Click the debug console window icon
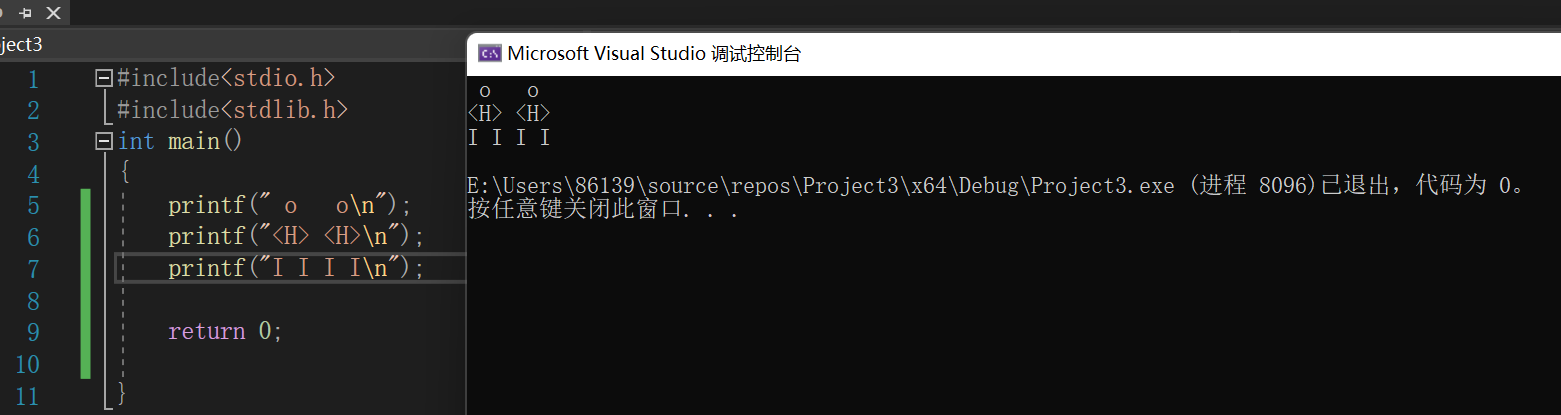 [489, 54]
